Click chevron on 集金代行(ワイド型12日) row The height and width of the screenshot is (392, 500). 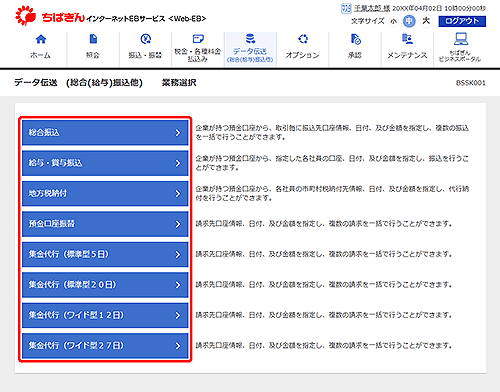[178, 315]
